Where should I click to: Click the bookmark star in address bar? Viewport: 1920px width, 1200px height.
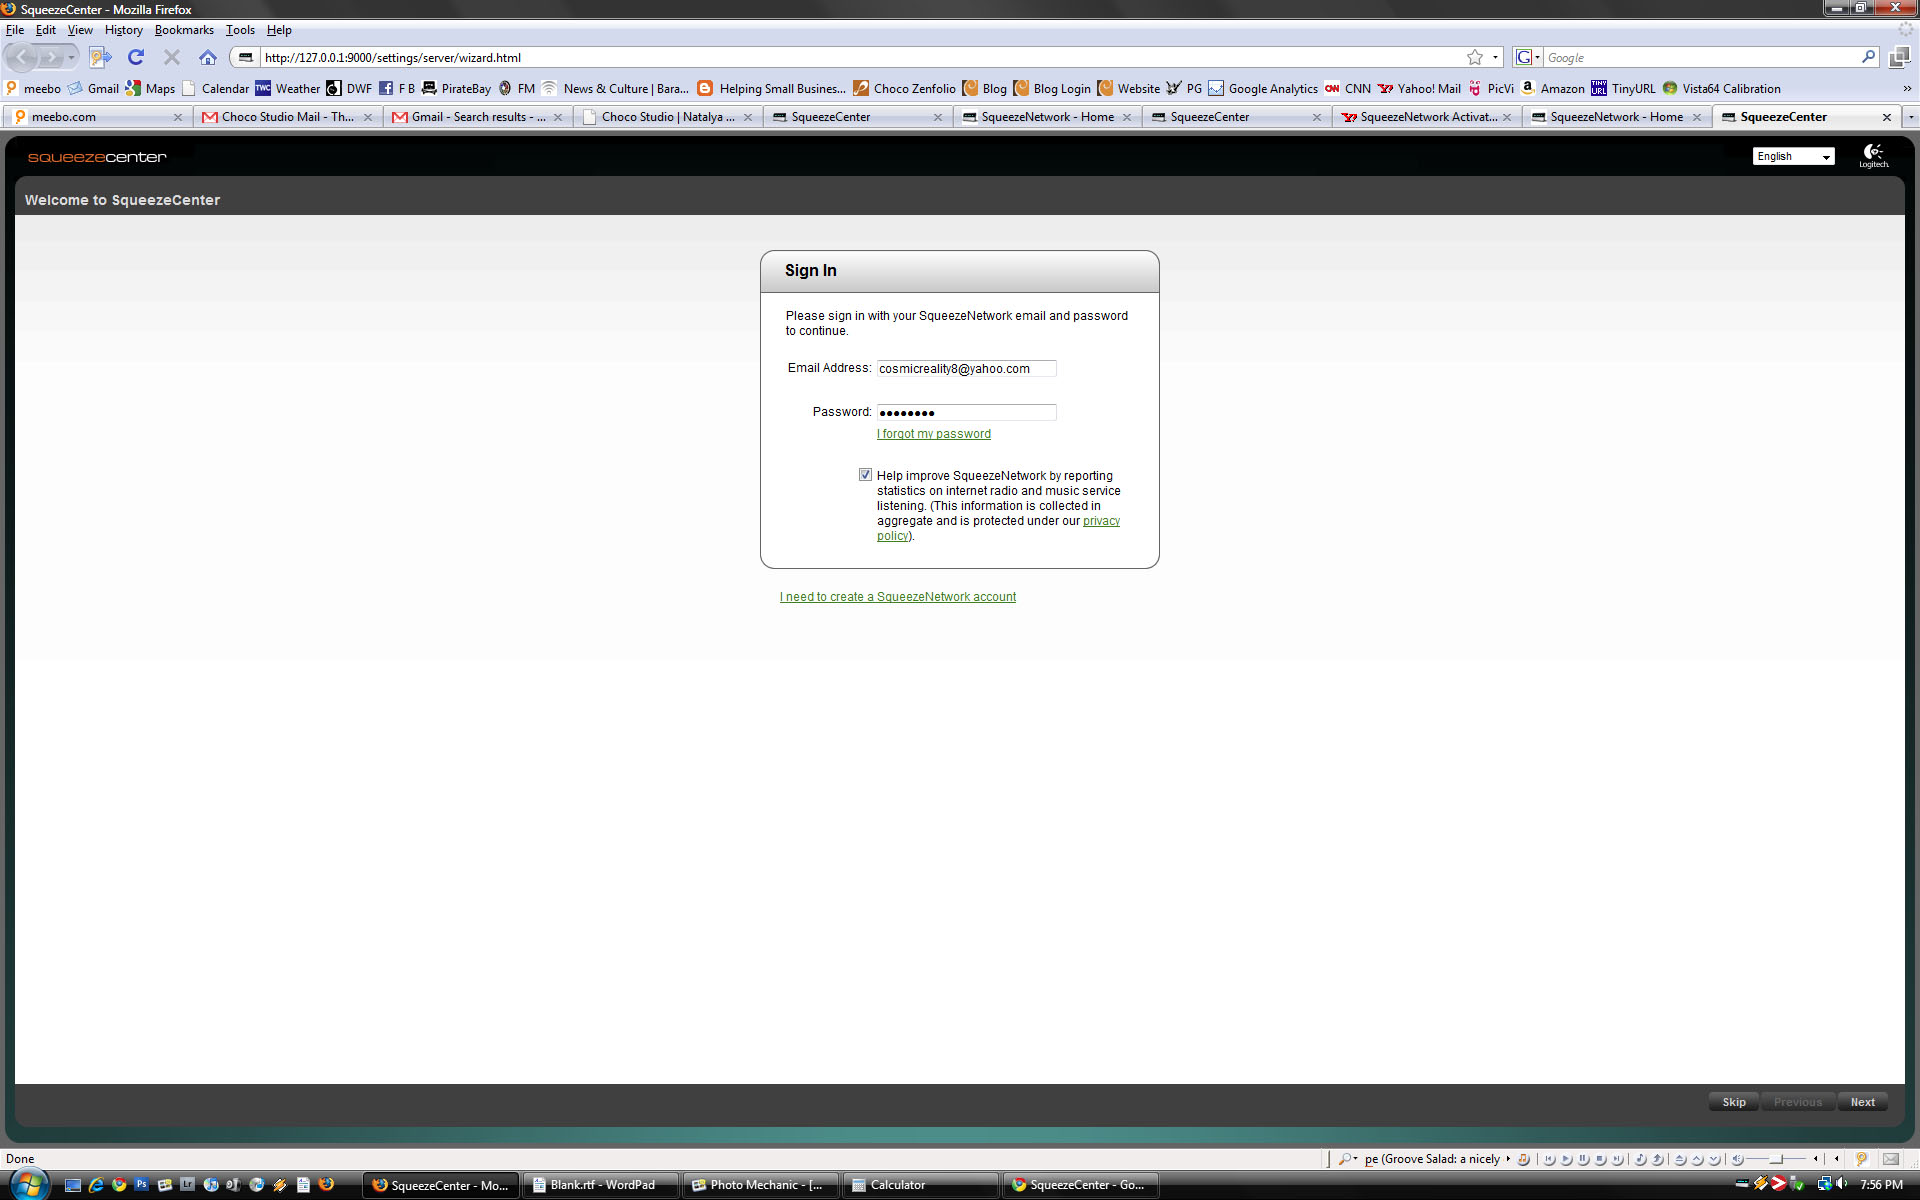tap(1474, 57)
